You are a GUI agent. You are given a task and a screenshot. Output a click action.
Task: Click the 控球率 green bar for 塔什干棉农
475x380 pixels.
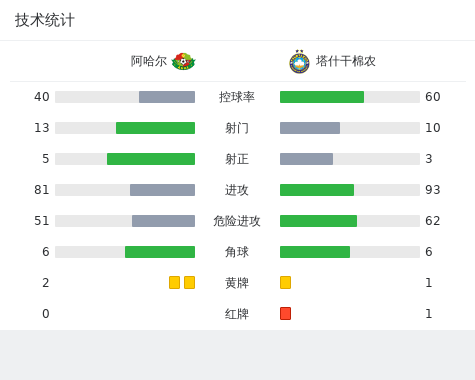pyautogui.click(x=322, y=97)
